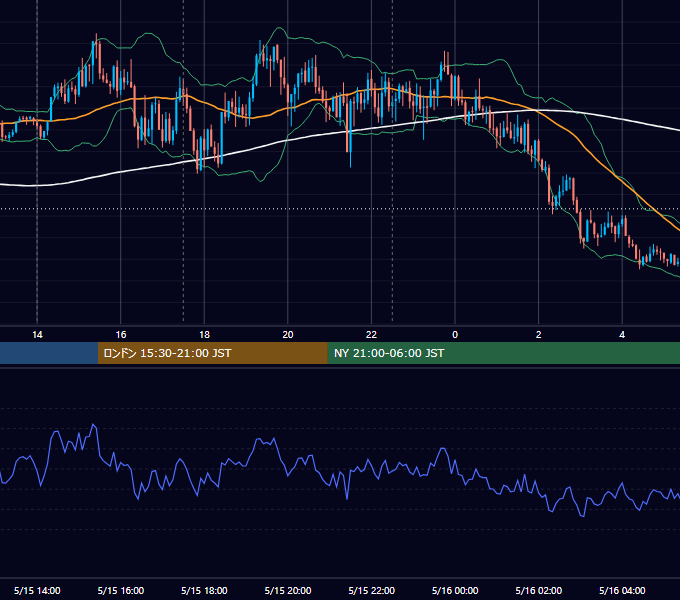Screen dimensions: 680x600
Task: Click hour label 2 on the price chart axis
Action: [x=539, y=335]
